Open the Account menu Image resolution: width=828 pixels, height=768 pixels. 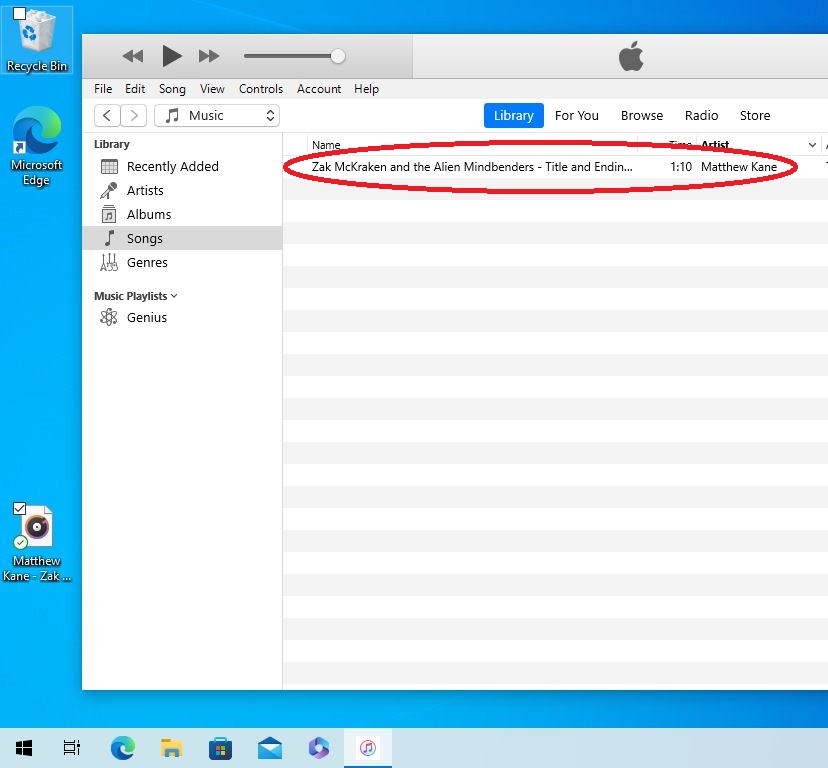[319, 89]
